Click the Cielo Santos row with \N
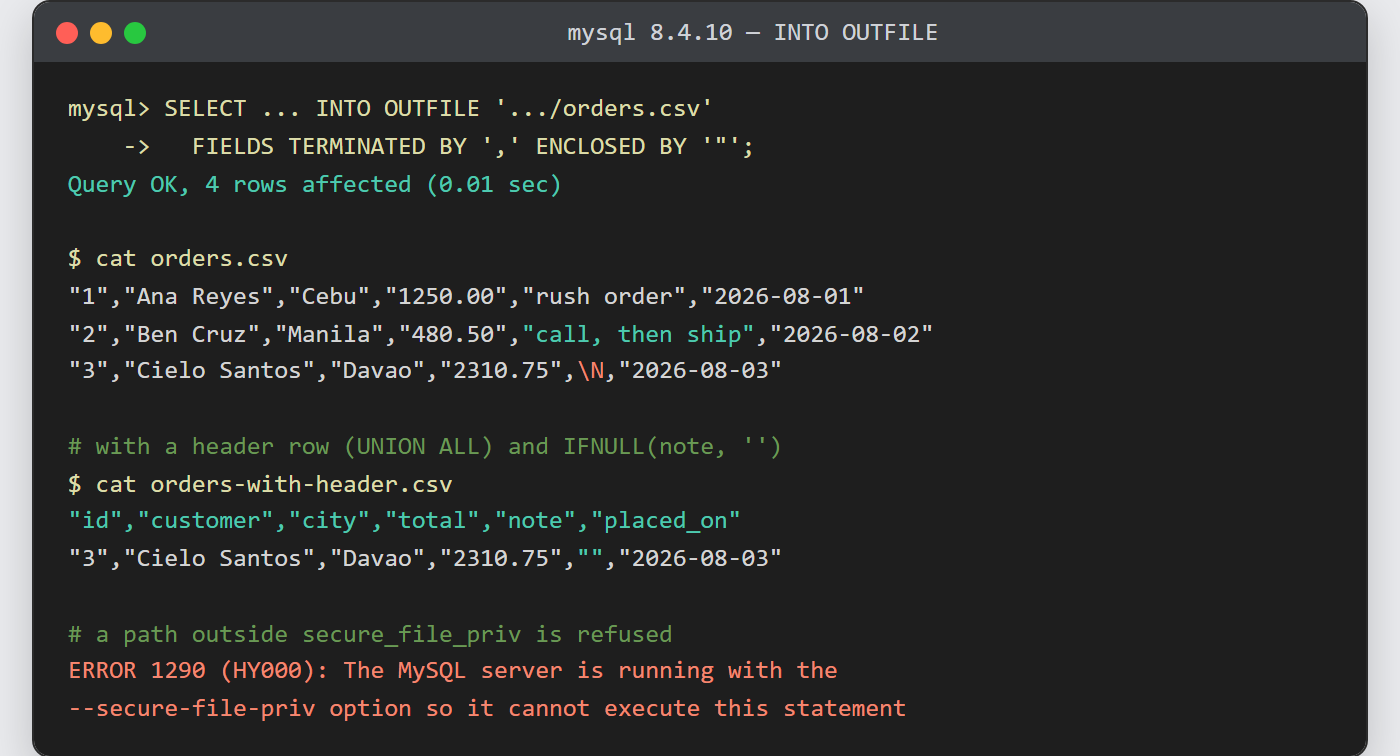1400x756 pixels. (x=425, y=371)
